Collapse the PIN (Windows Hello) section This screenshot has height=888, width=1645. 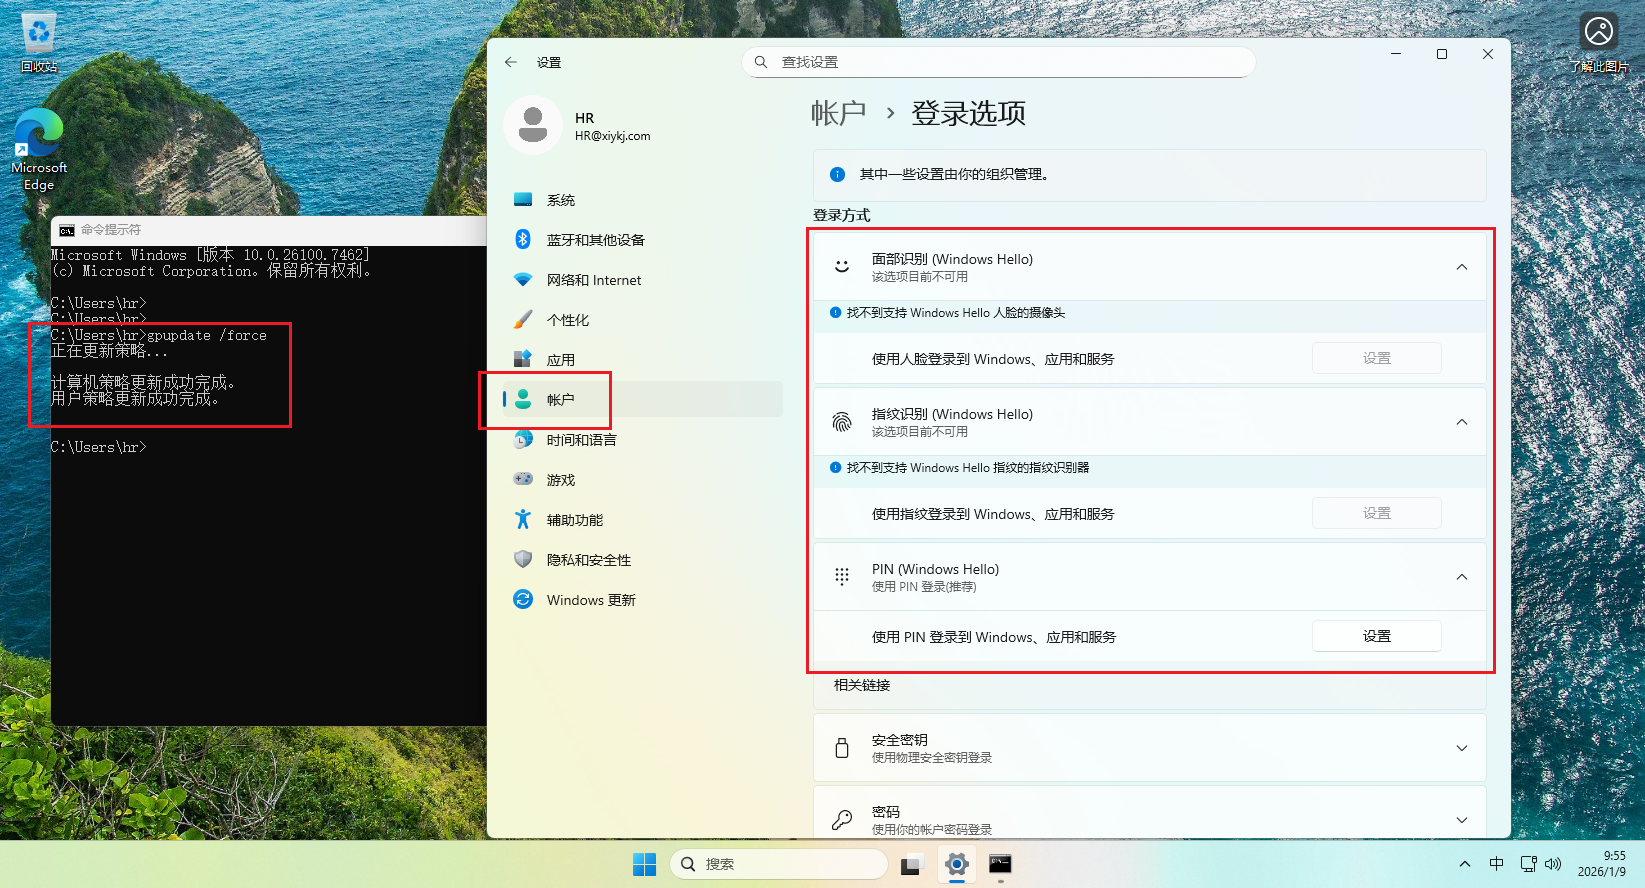tap(1462, 577)
